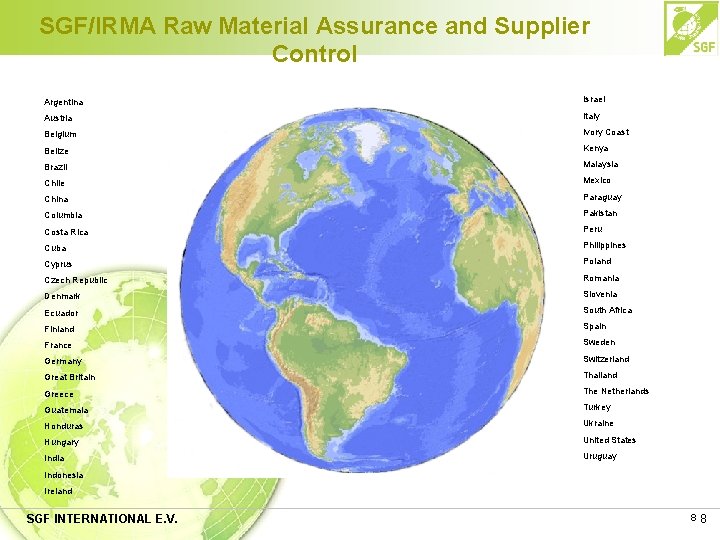Select 'China' in the country list
Image resolution: width=720 pixels, height=540 pixels.
point(56,199)
